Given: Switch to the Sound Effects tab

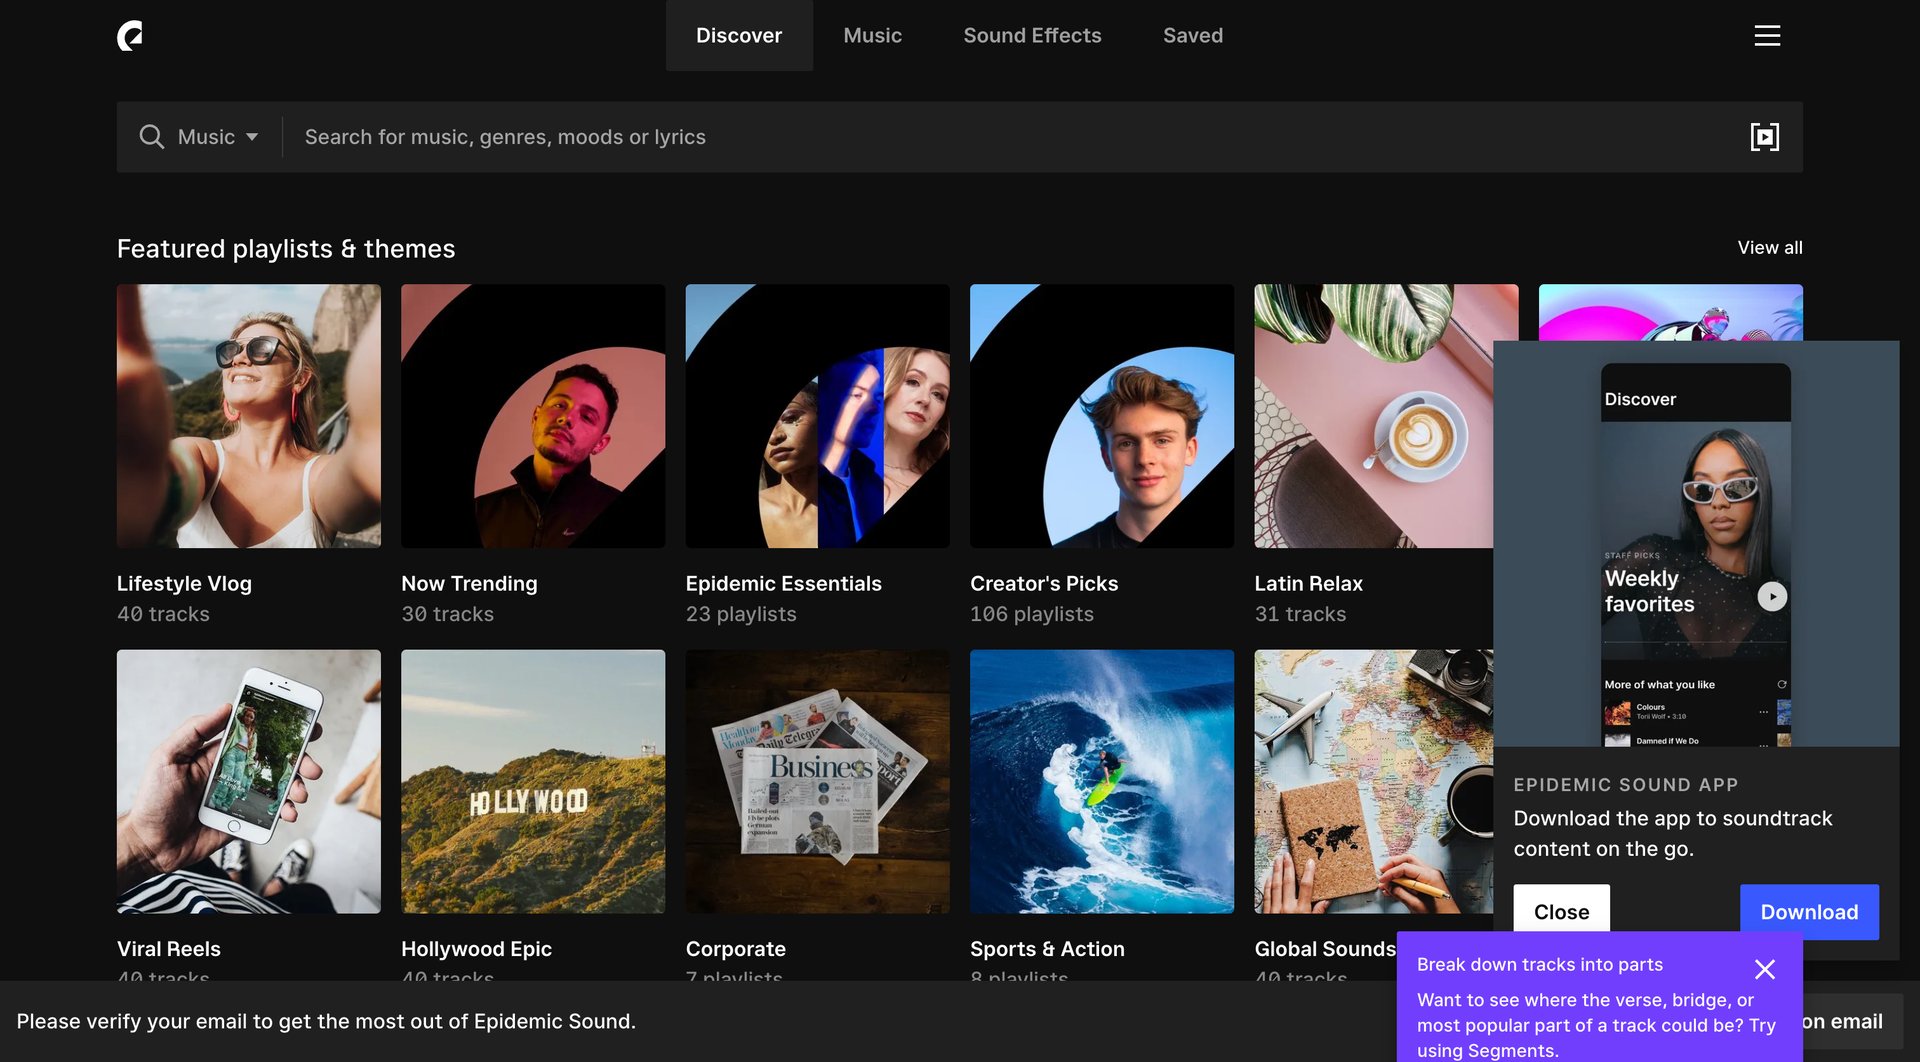Looking at the screenshot, I should [x=1032, y=35].
